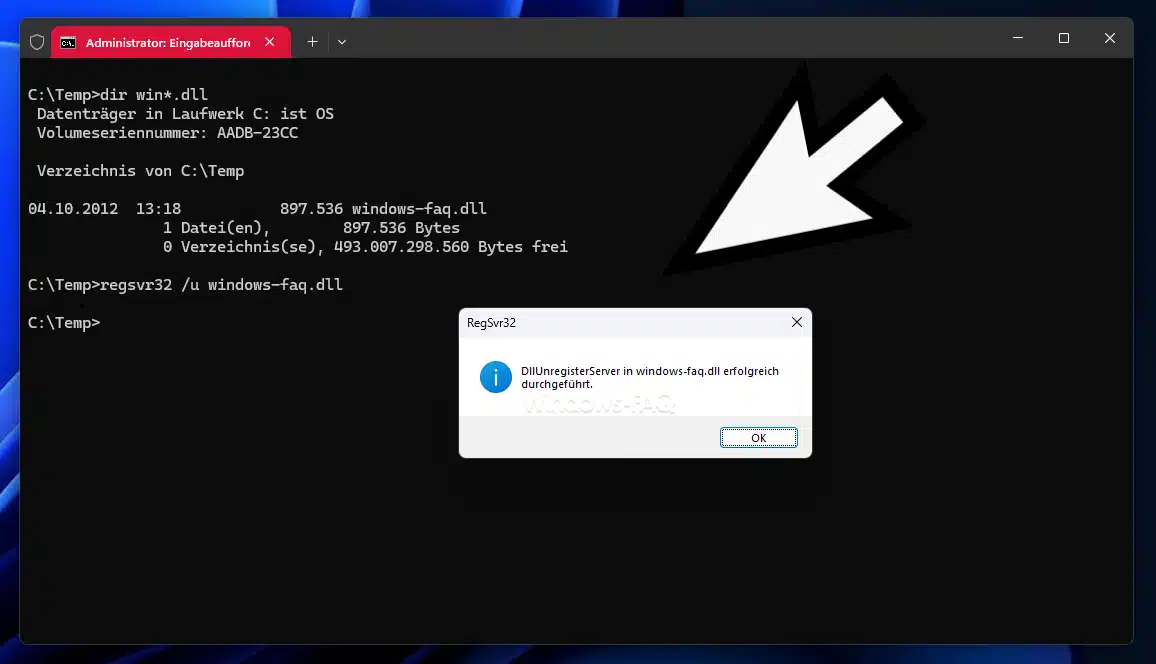This screenshot has height=664, width=1156.
Task: Click the 'Volumeseriennummer: AADB-23CC' line
Action: 167,133
